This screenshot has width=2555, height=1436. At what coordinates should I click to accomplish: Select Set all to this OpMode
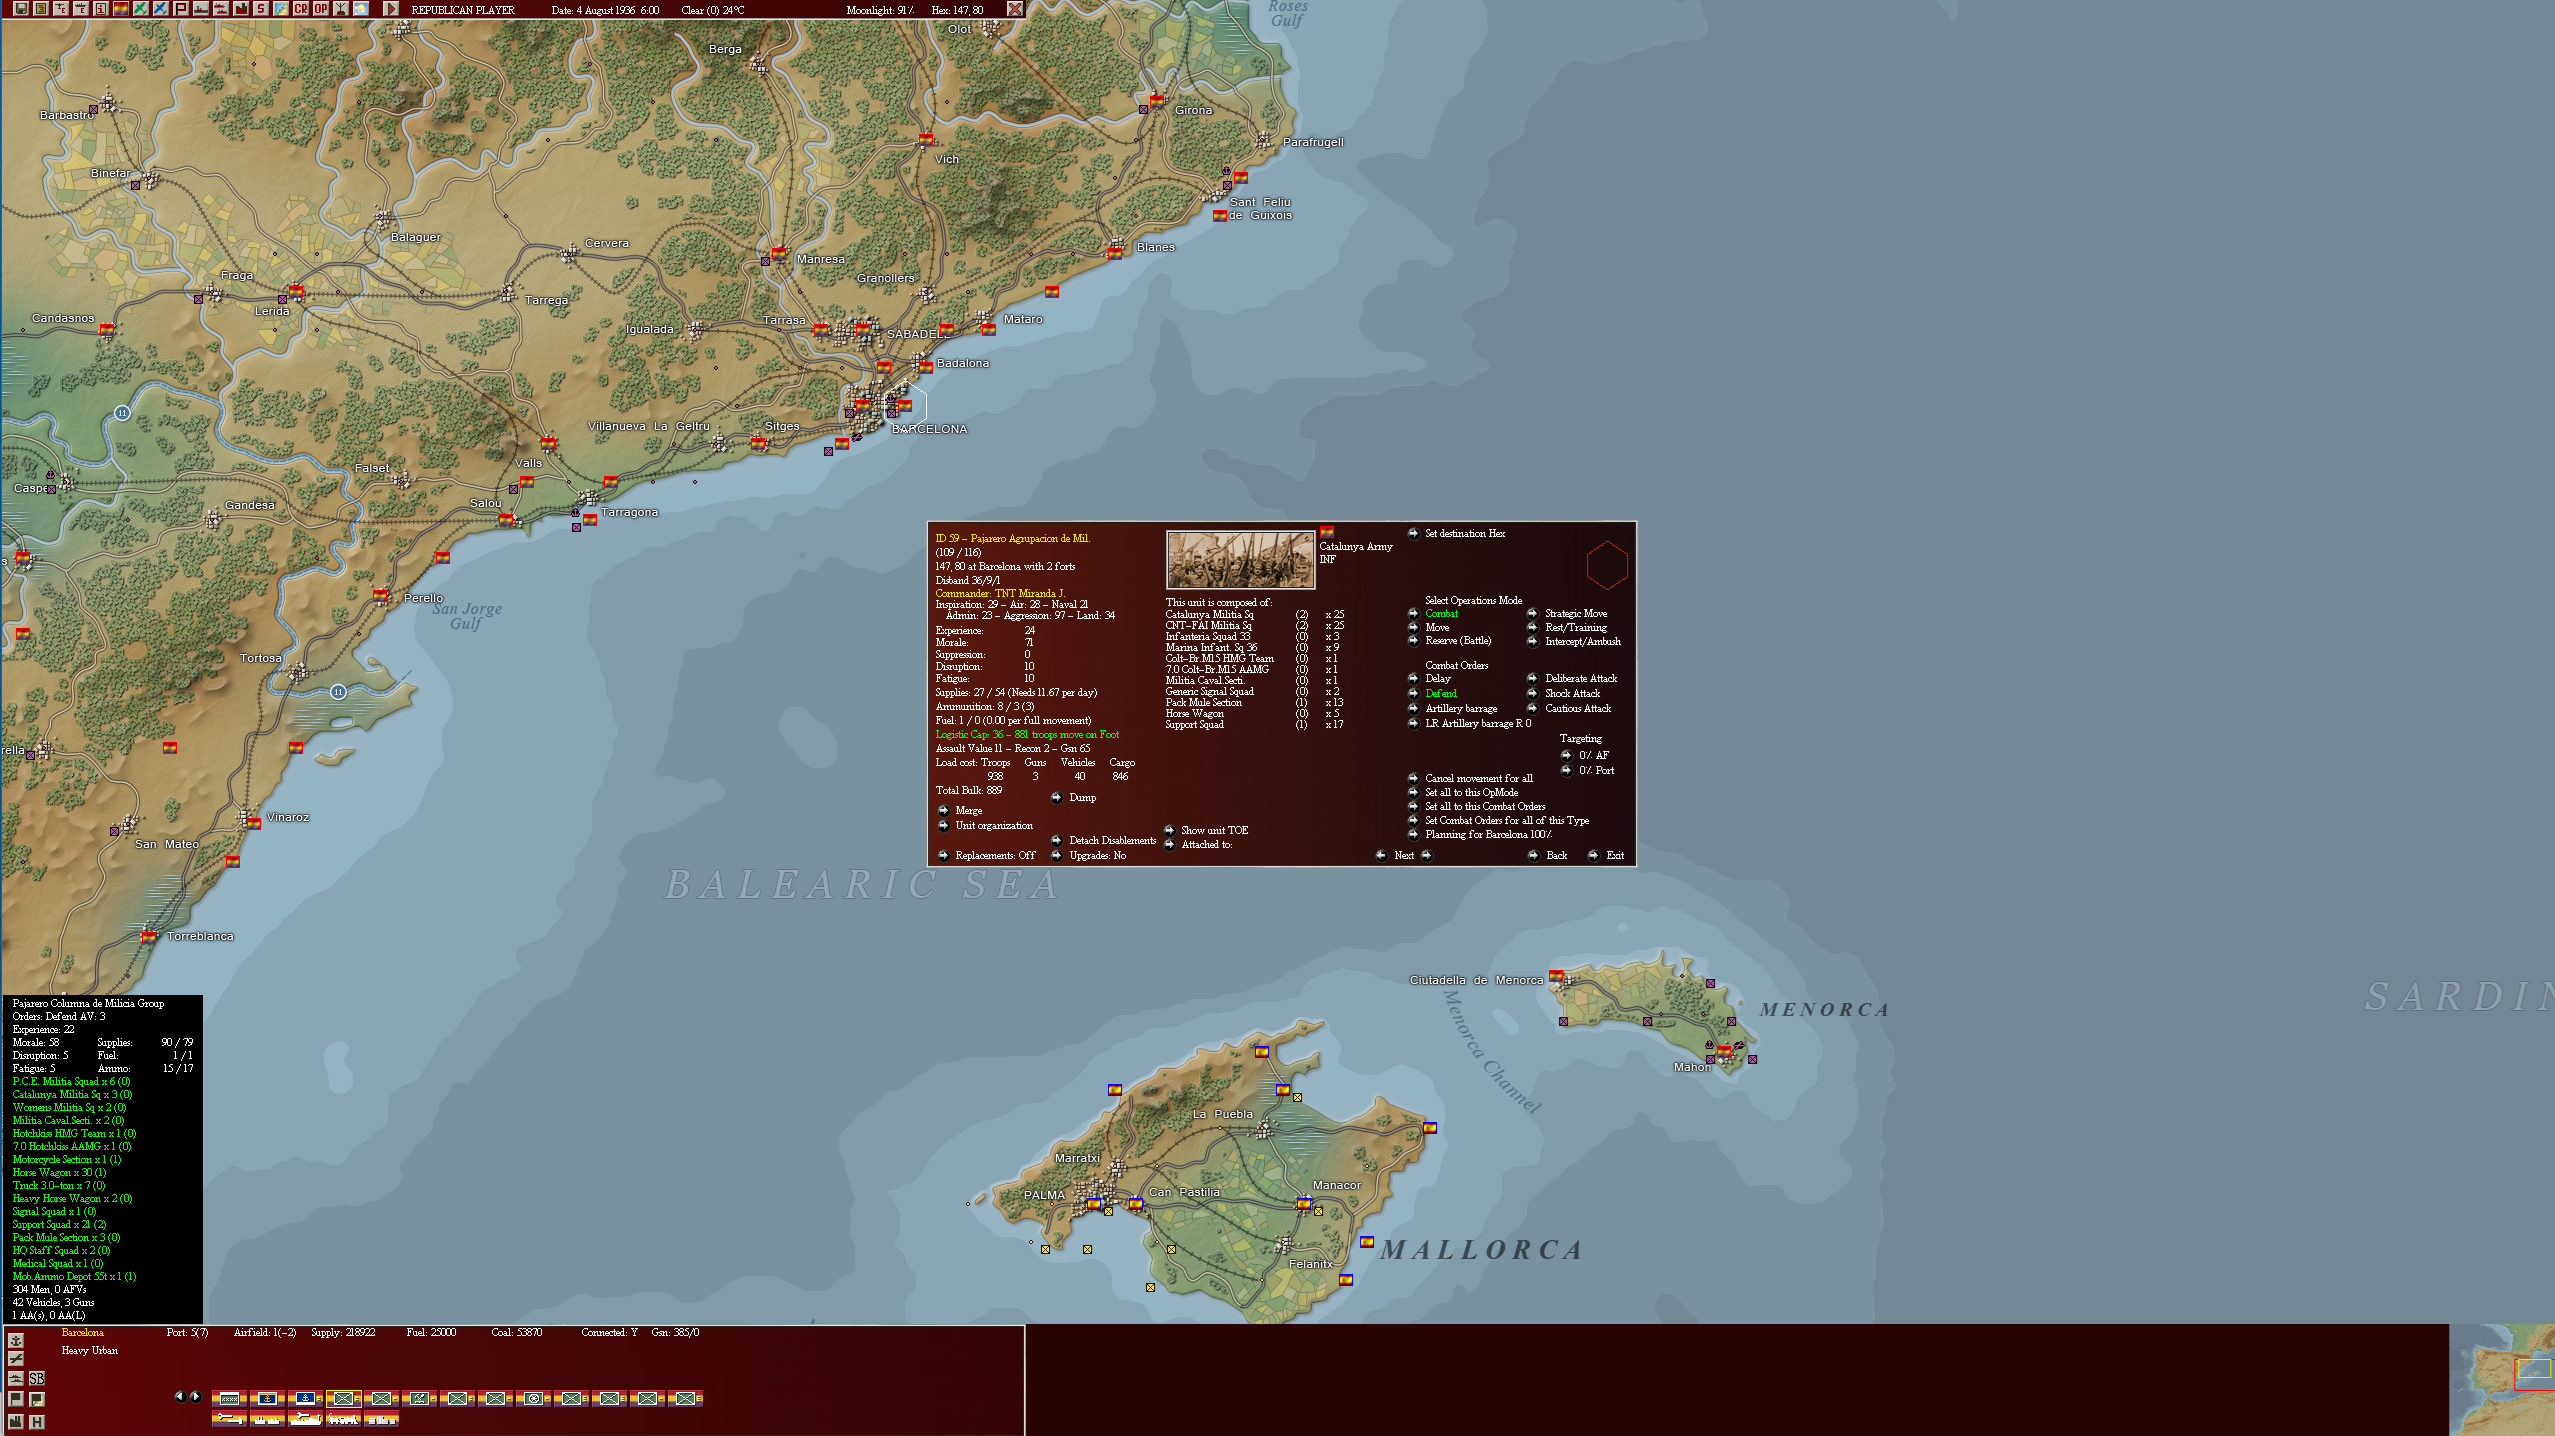pyautogui.click(x=1414, y=792)
